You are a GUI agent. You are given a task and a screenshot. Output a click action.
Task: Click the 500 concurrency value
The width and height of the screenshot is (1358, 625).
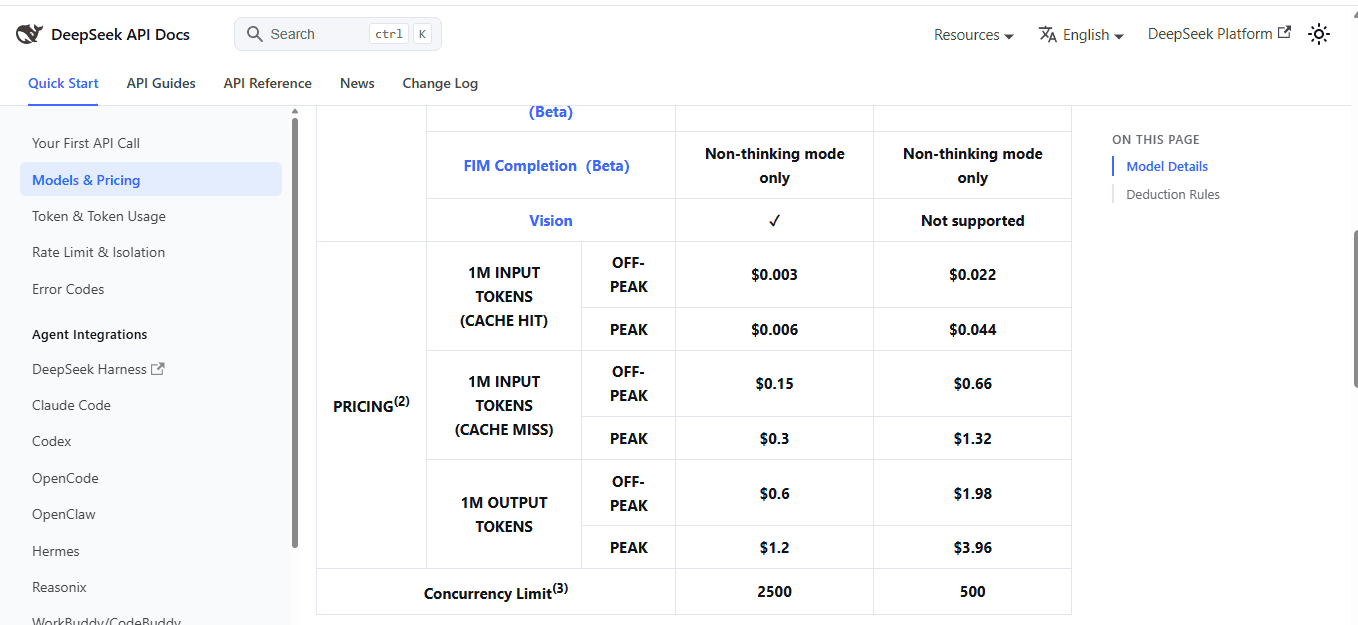973,591
